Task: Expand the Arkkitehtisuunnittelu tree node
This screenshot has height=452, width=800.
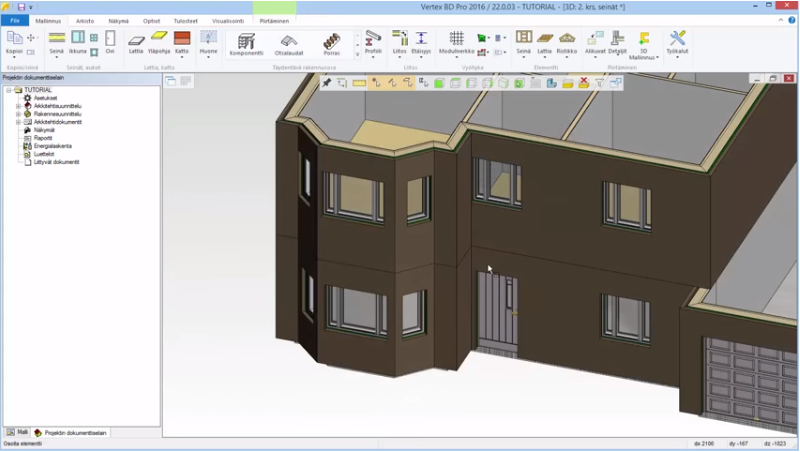Action: pyautogui.click(x=18, y=106)
